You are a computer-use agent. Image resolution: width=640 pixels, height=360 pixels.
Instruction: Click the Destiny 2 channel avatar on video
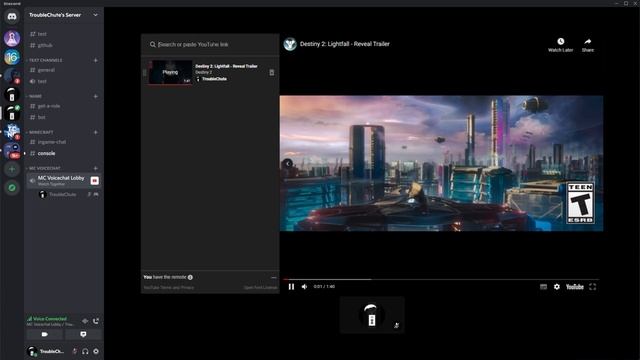290,44
